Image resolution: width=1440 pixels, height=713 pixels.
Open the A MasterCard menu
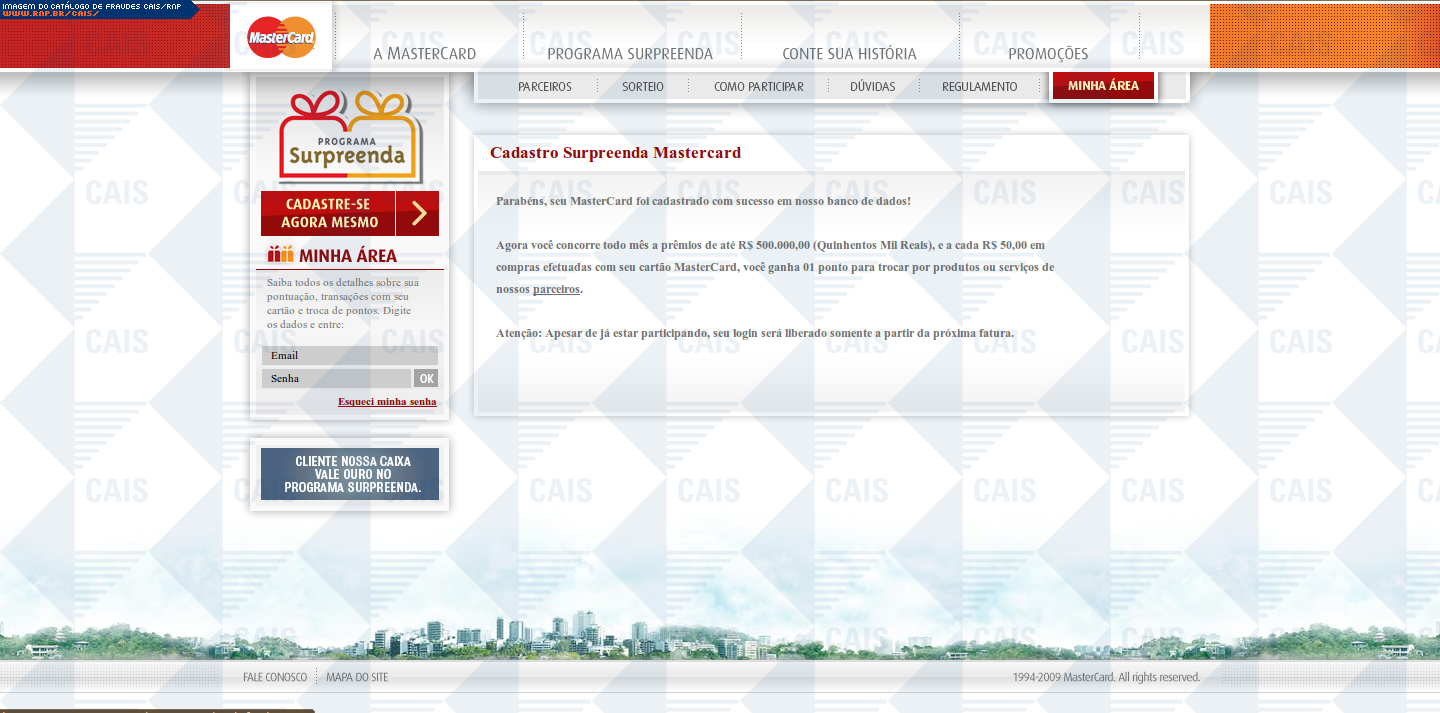(x=424, y=54)
